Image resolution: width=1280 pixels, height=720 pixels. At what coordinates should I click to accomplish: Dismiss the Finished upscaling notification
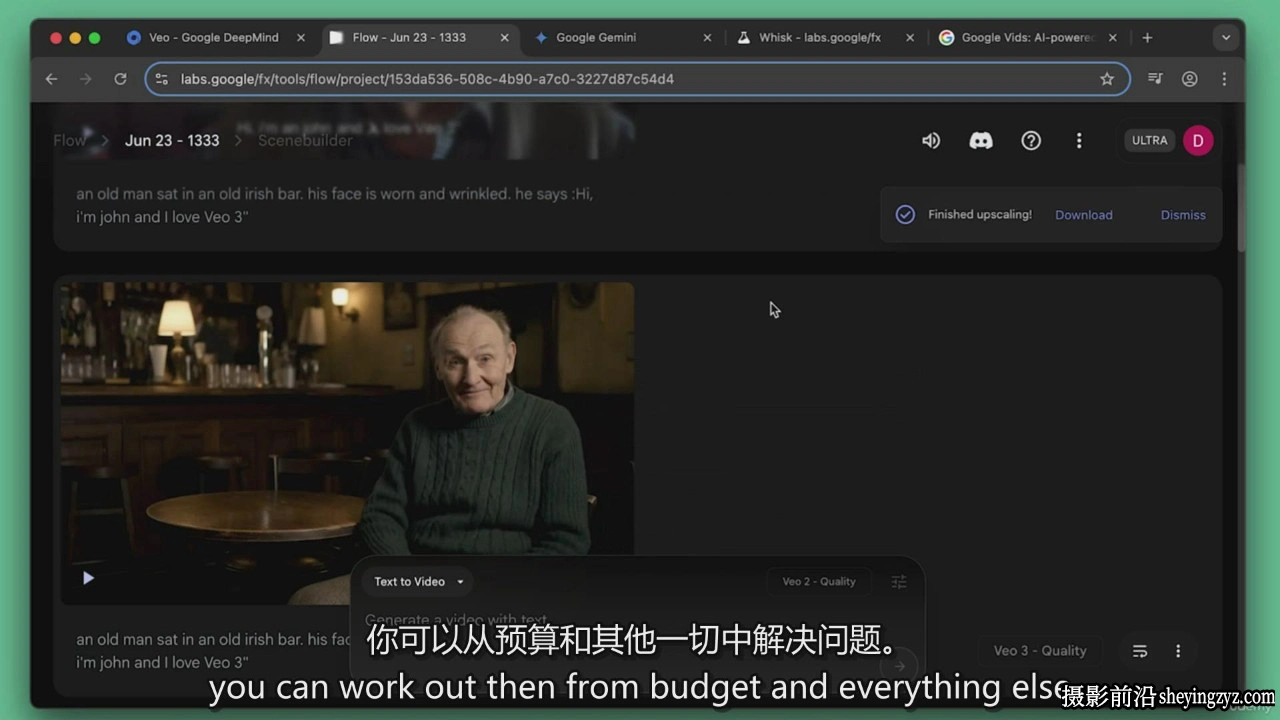[x=1183, y=215]
